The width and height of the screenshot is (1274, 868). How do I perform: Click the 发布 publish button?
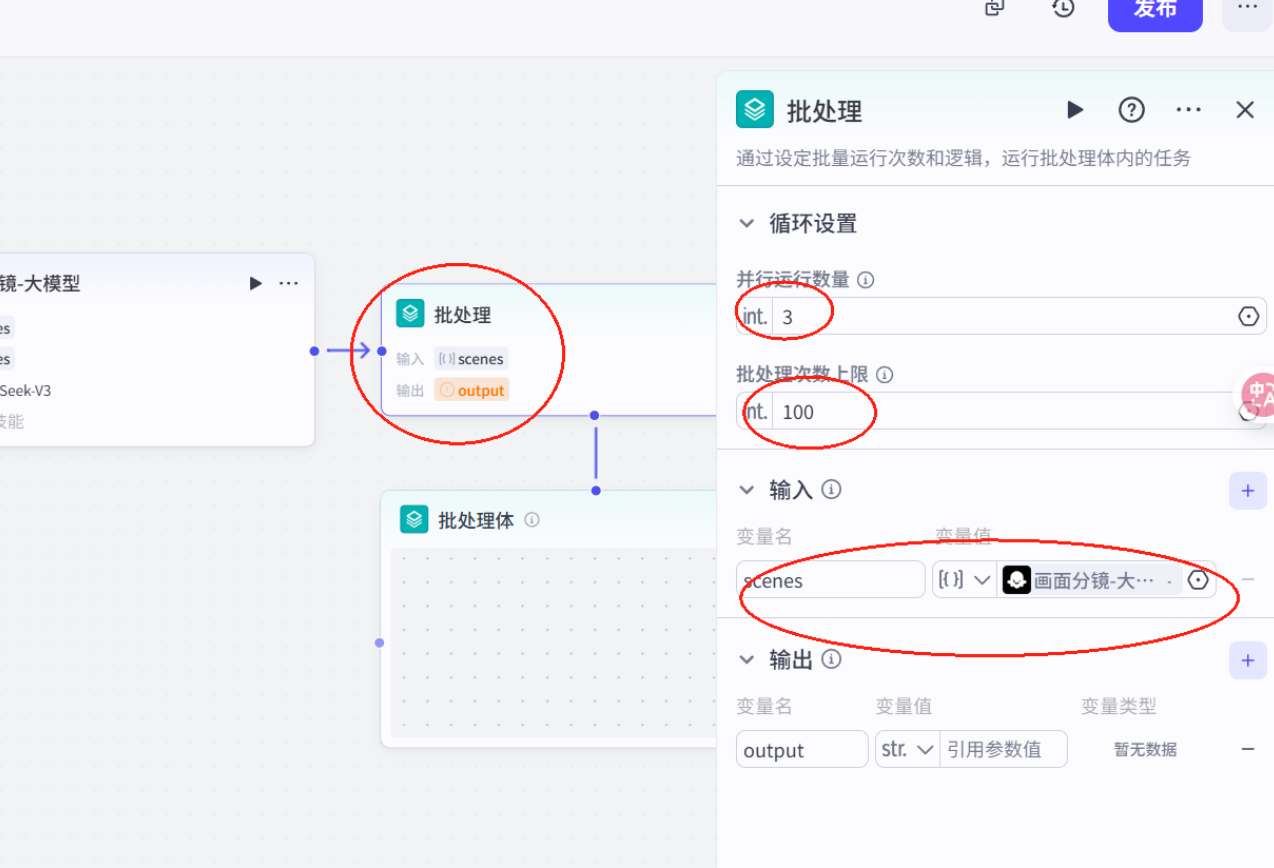(x=1154, y=10)
